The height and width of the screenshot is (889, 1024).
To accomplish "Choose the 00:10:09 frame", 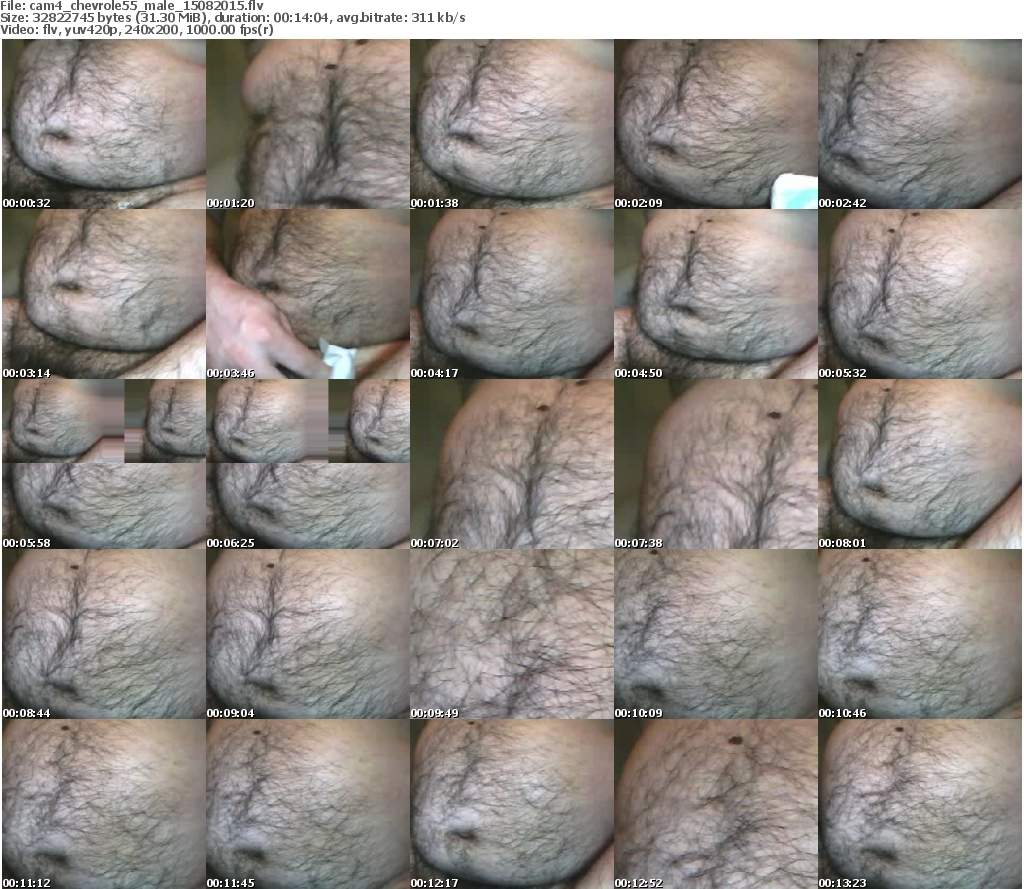I will 715,634.
